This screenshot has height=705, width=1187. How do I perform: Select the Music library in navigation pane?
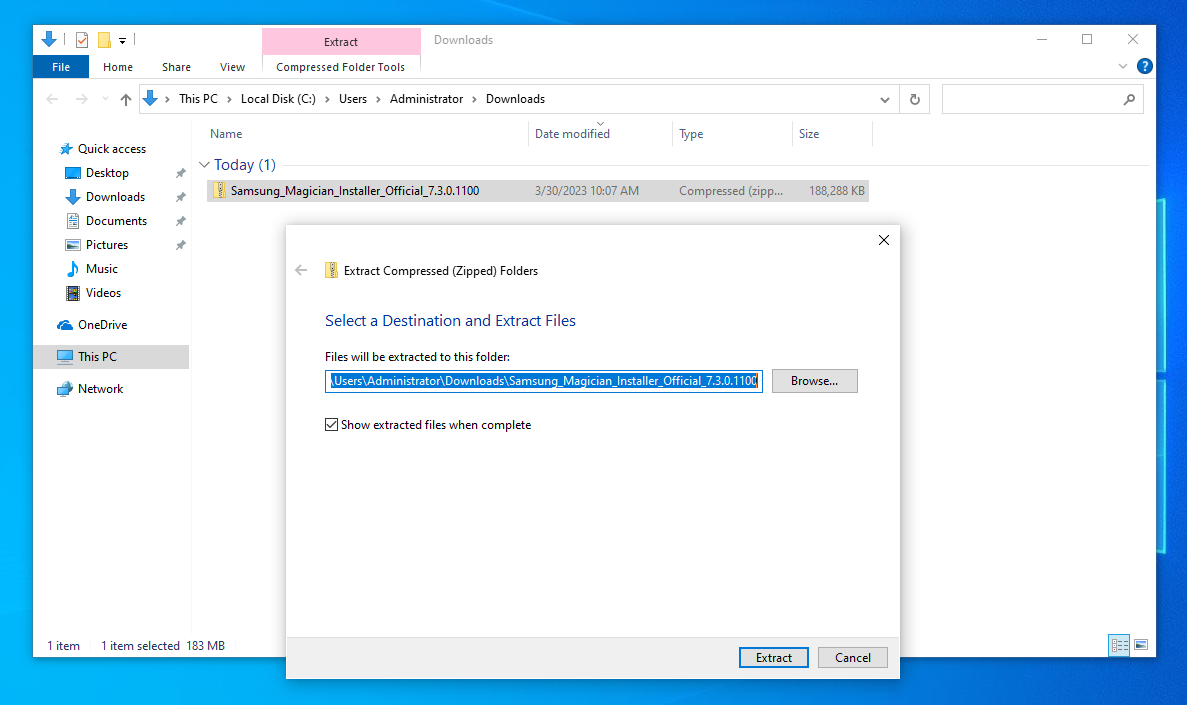tap(100, 268)
